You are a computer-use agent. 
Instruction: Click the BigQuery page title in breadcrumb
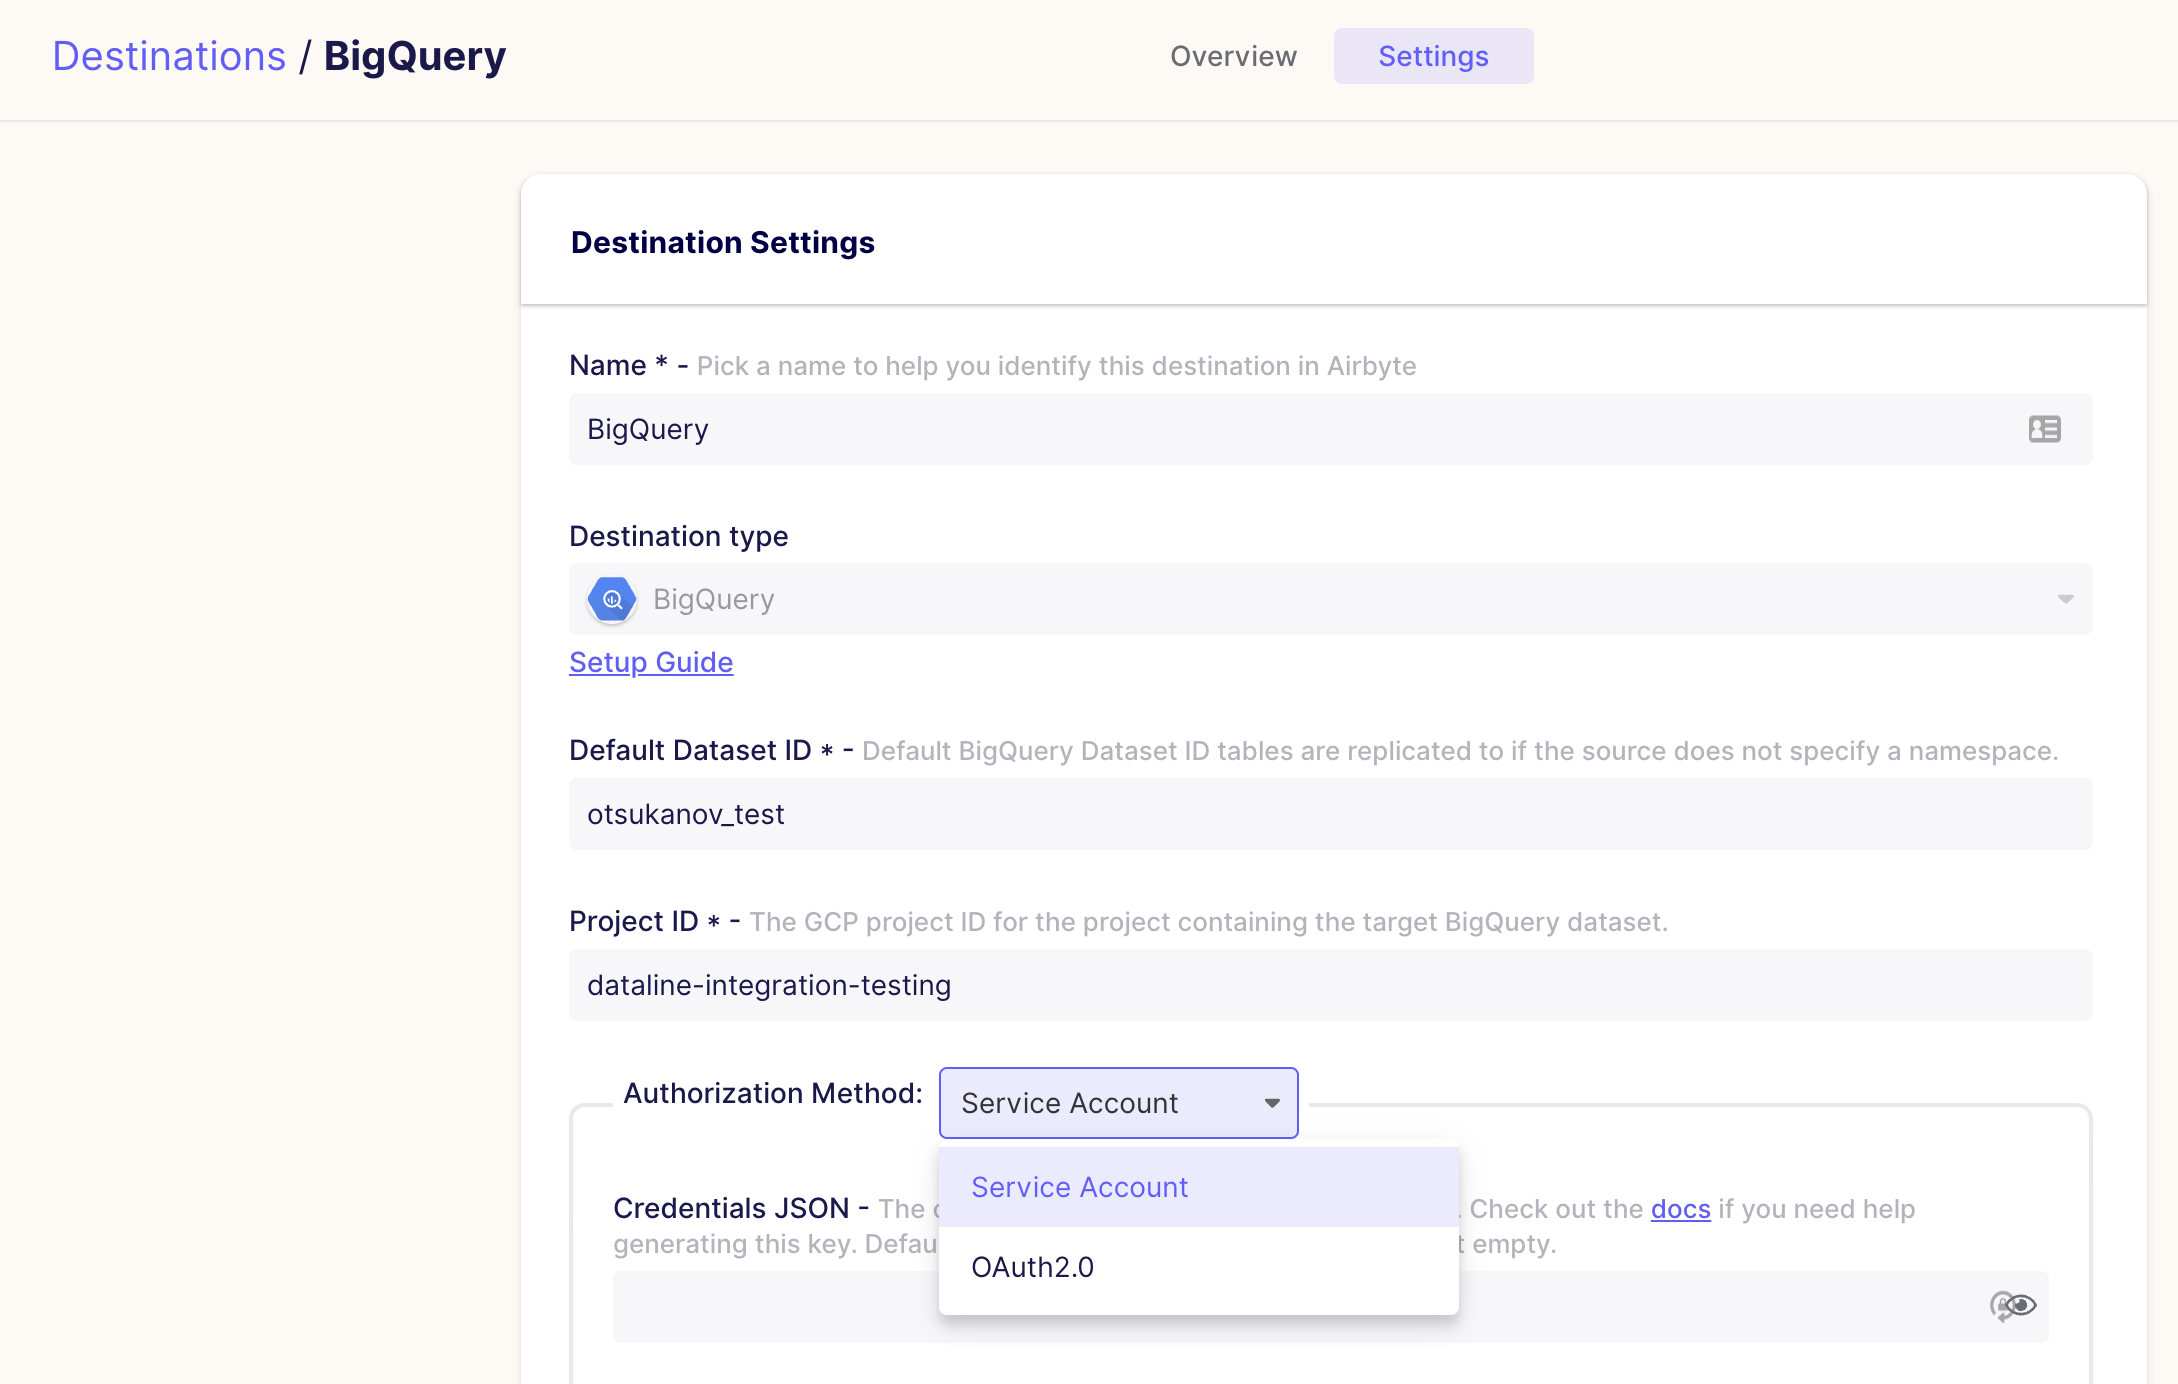414,56
